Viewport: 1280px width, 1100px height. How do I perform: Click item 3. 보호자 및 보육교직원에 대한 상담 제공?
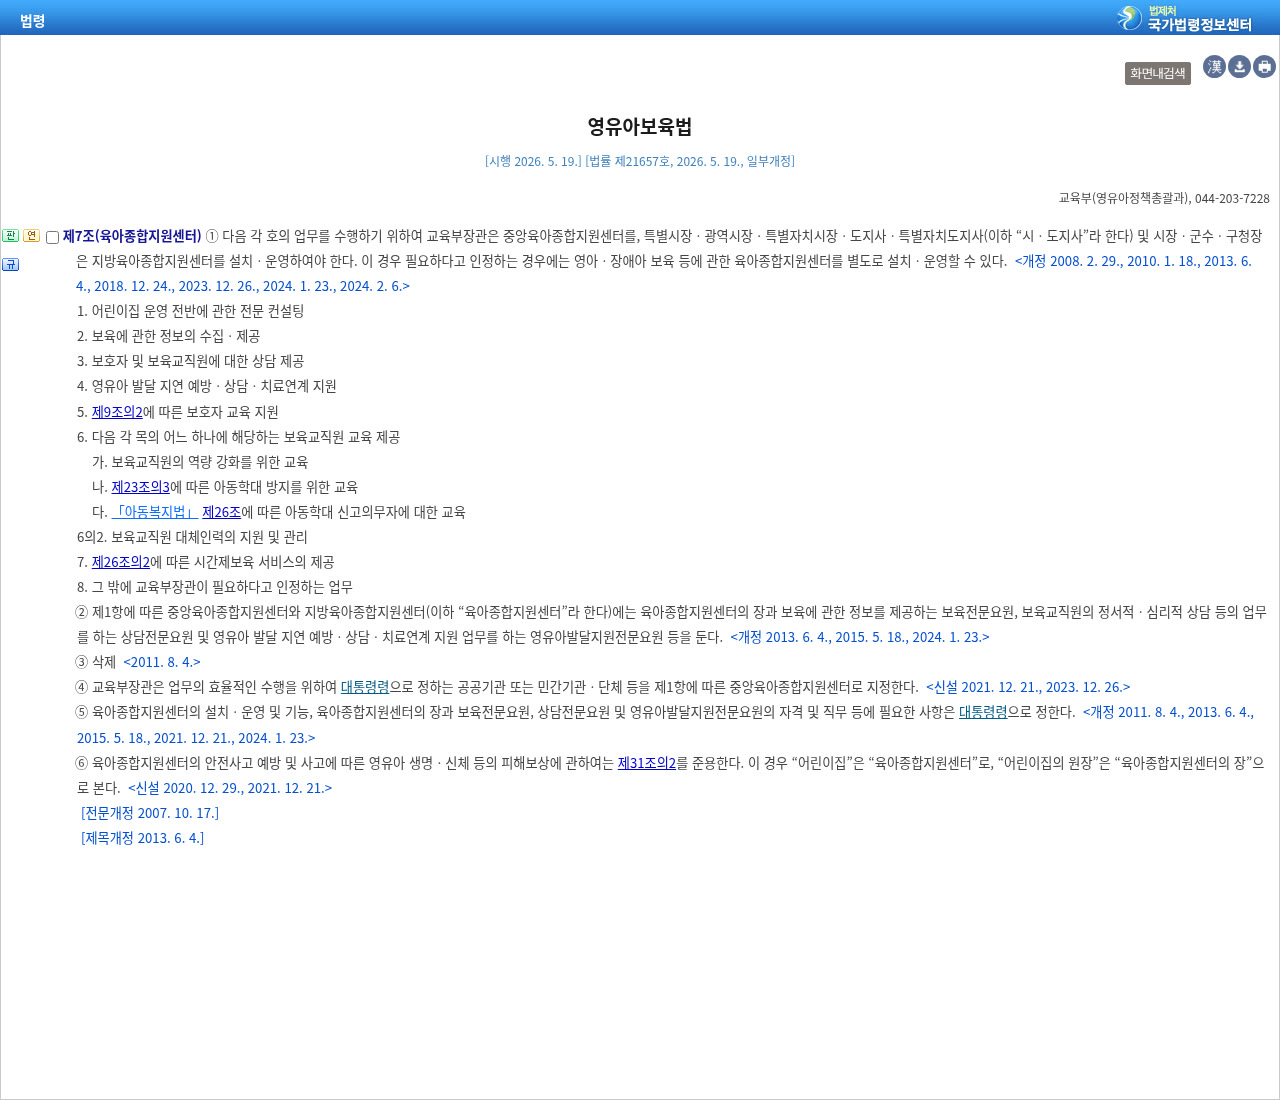pyautogui.click(x=190, y=361)
